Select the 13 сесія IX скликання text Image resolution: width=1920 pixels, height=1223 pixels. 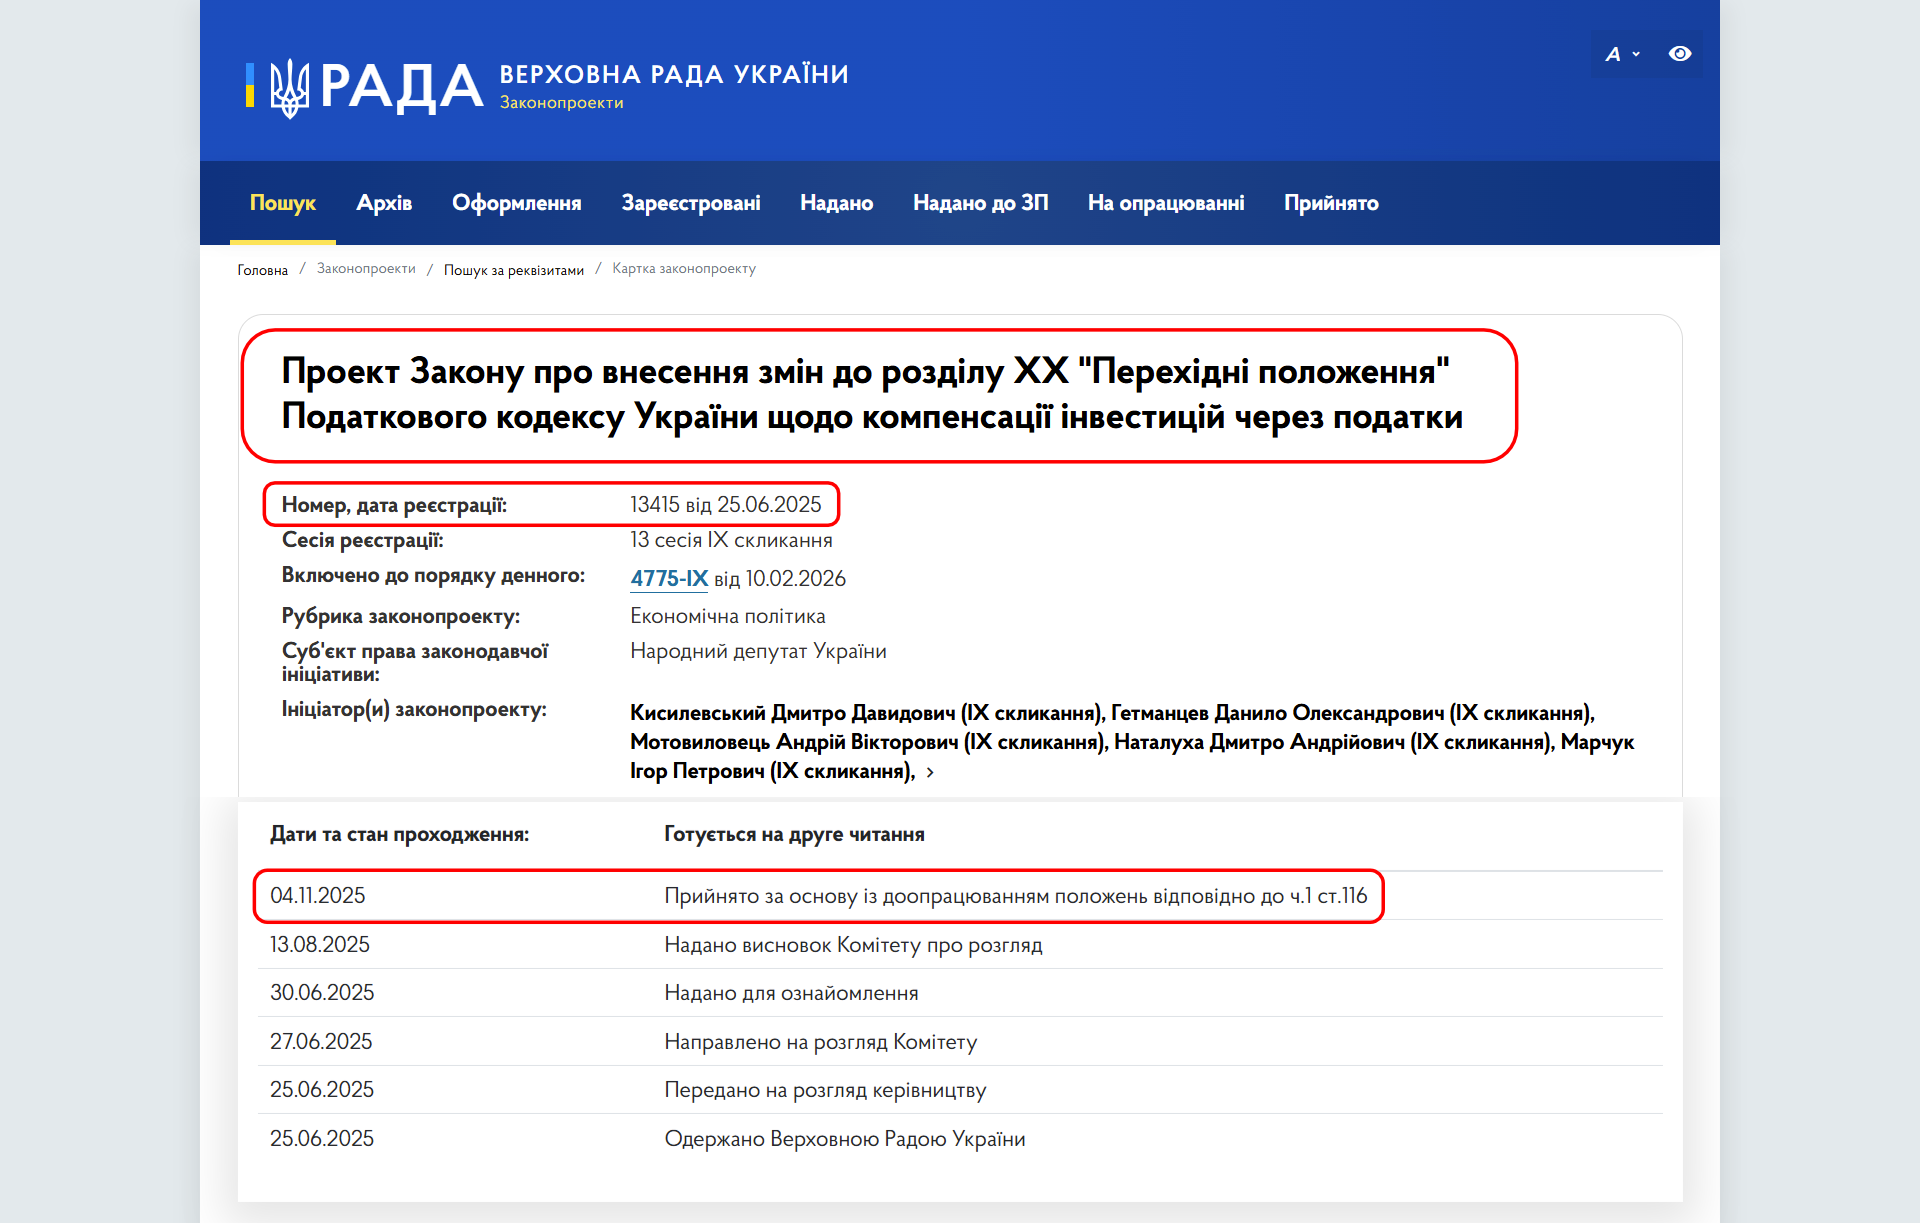731,540
